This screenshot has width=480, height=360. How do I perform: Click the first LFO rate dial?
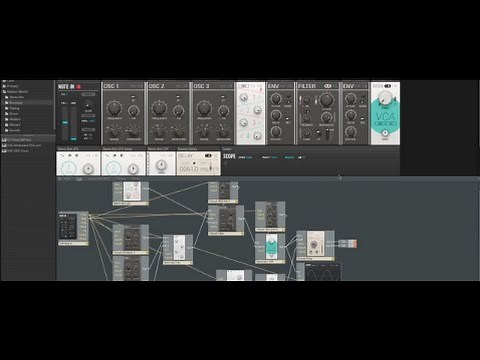tap(69, 168)
